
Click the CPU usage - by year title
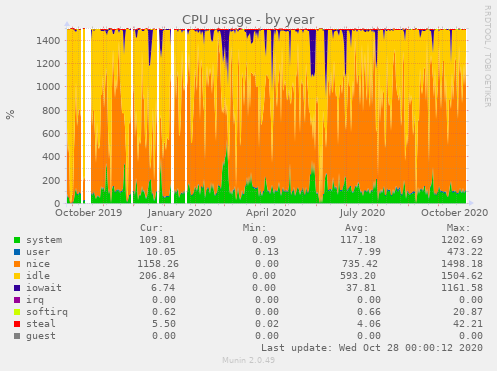pyautogui.click(x=248, y=20)
